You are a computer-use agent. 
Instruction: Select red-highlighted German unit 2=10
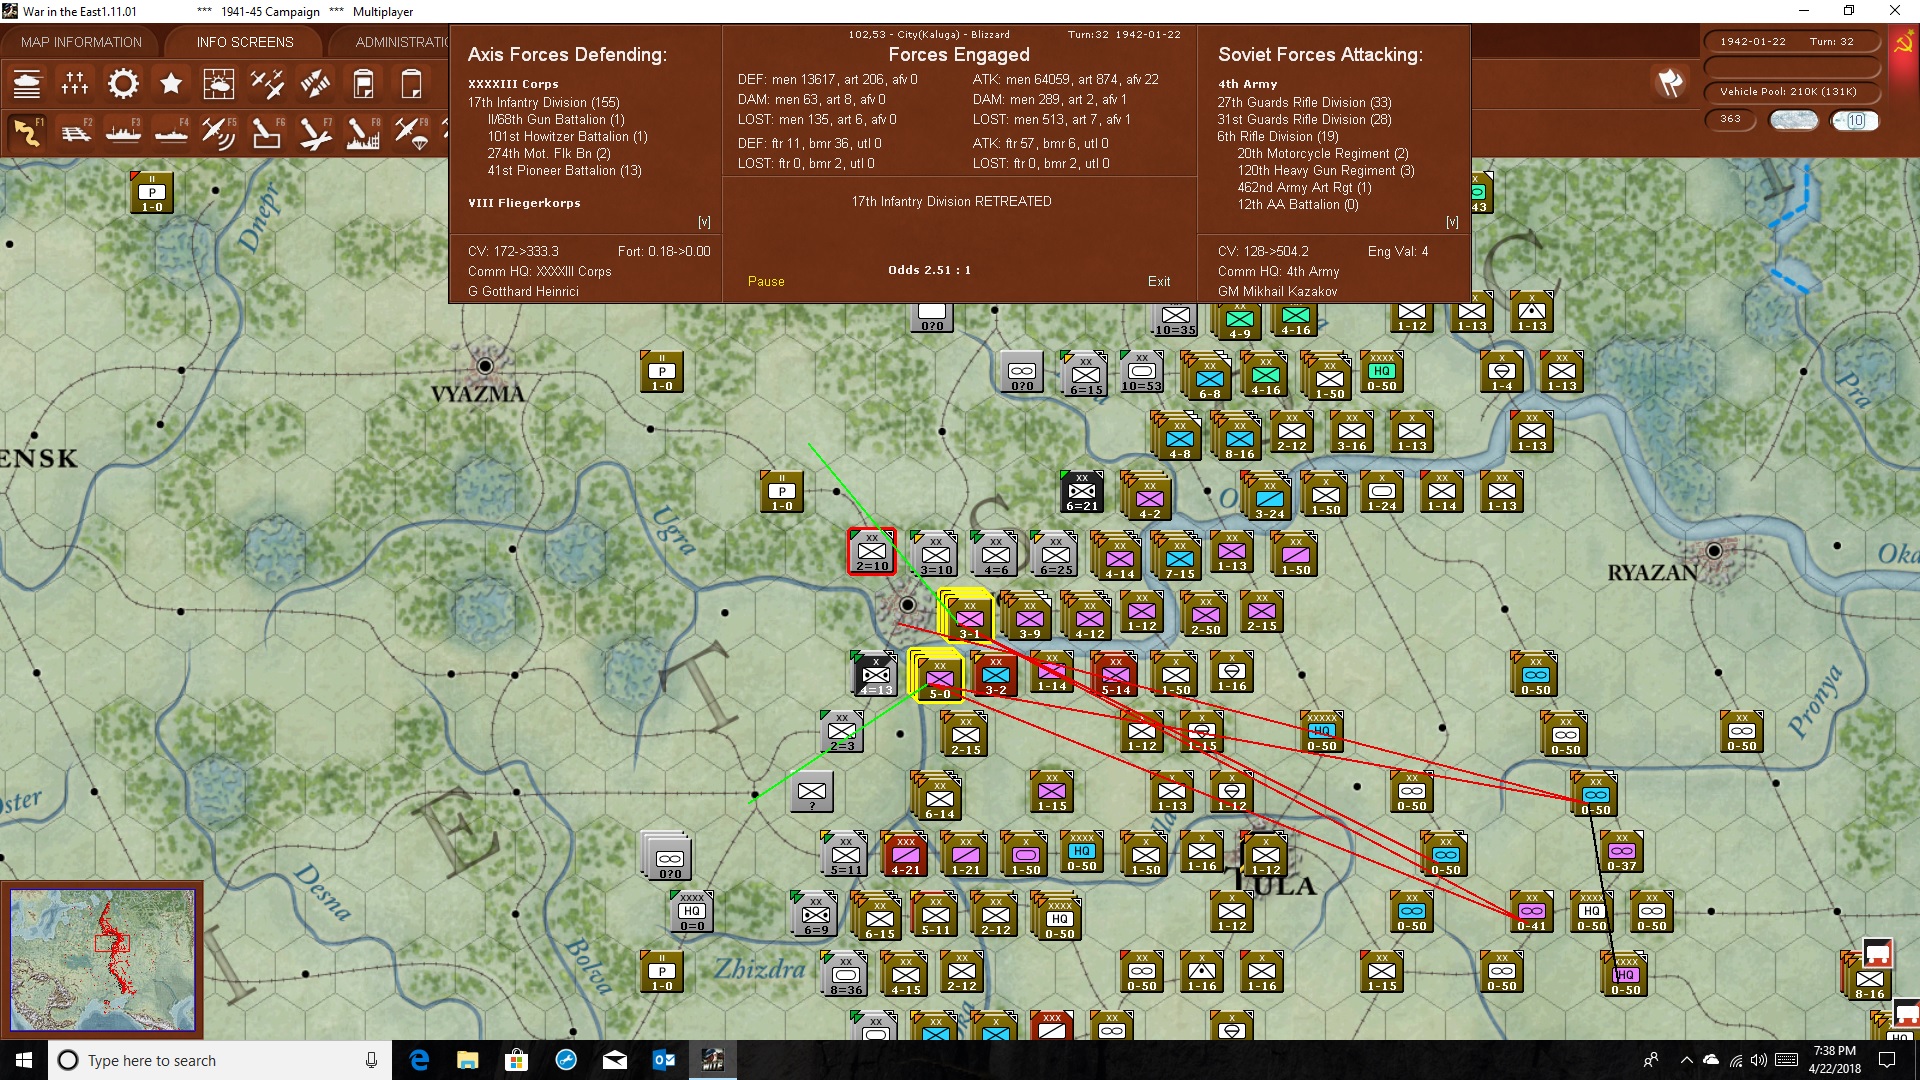coord(872,551)
